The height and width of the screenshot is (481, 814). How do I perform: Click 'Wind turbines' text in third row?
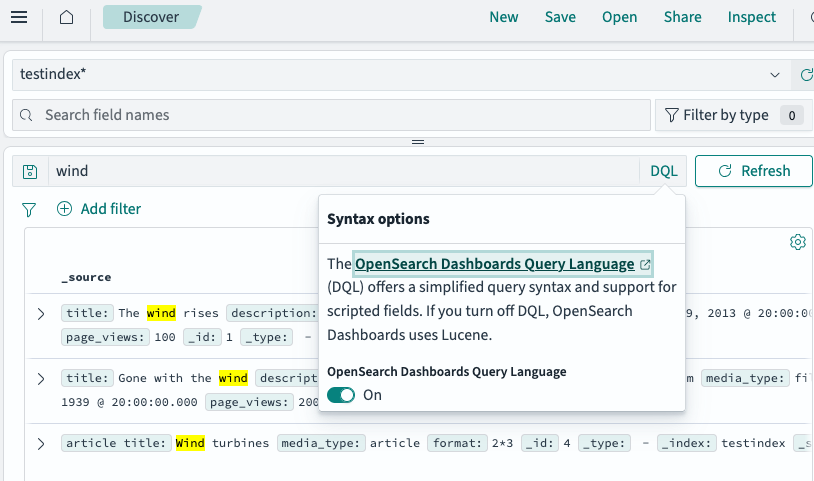point(222,443)
